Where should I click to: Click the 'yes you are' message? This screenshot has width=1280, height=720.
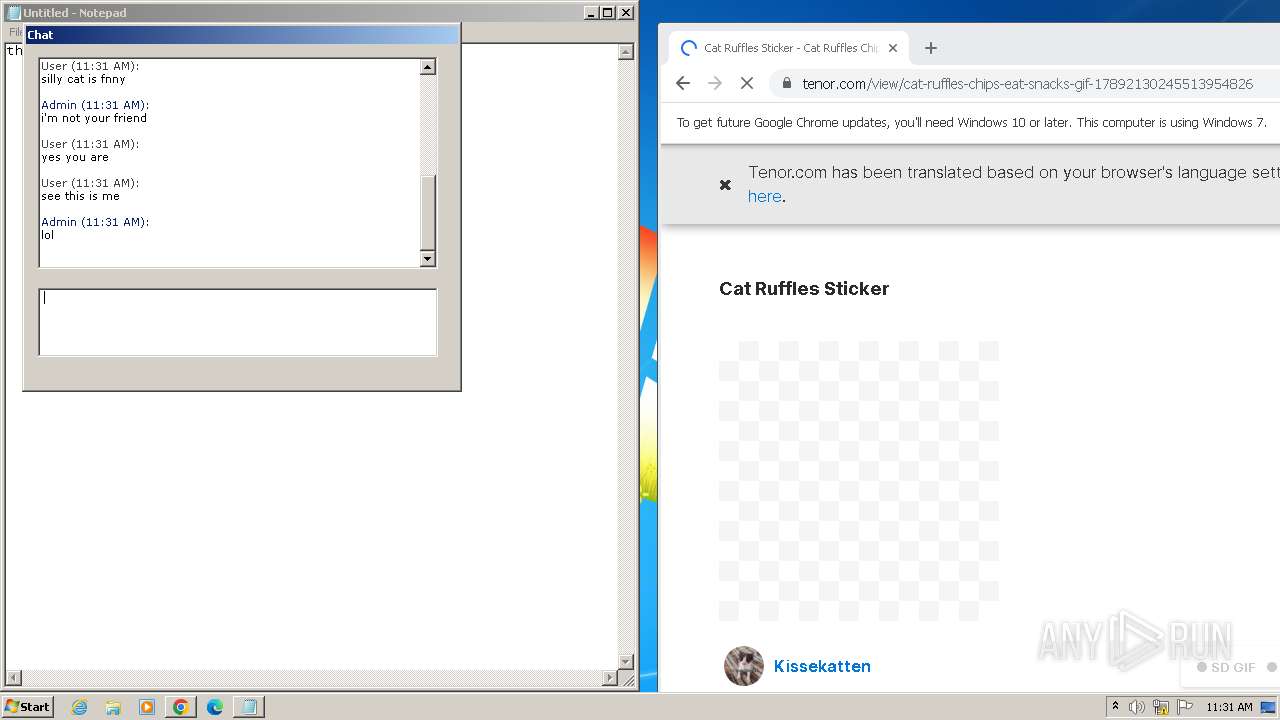(75, 157)
